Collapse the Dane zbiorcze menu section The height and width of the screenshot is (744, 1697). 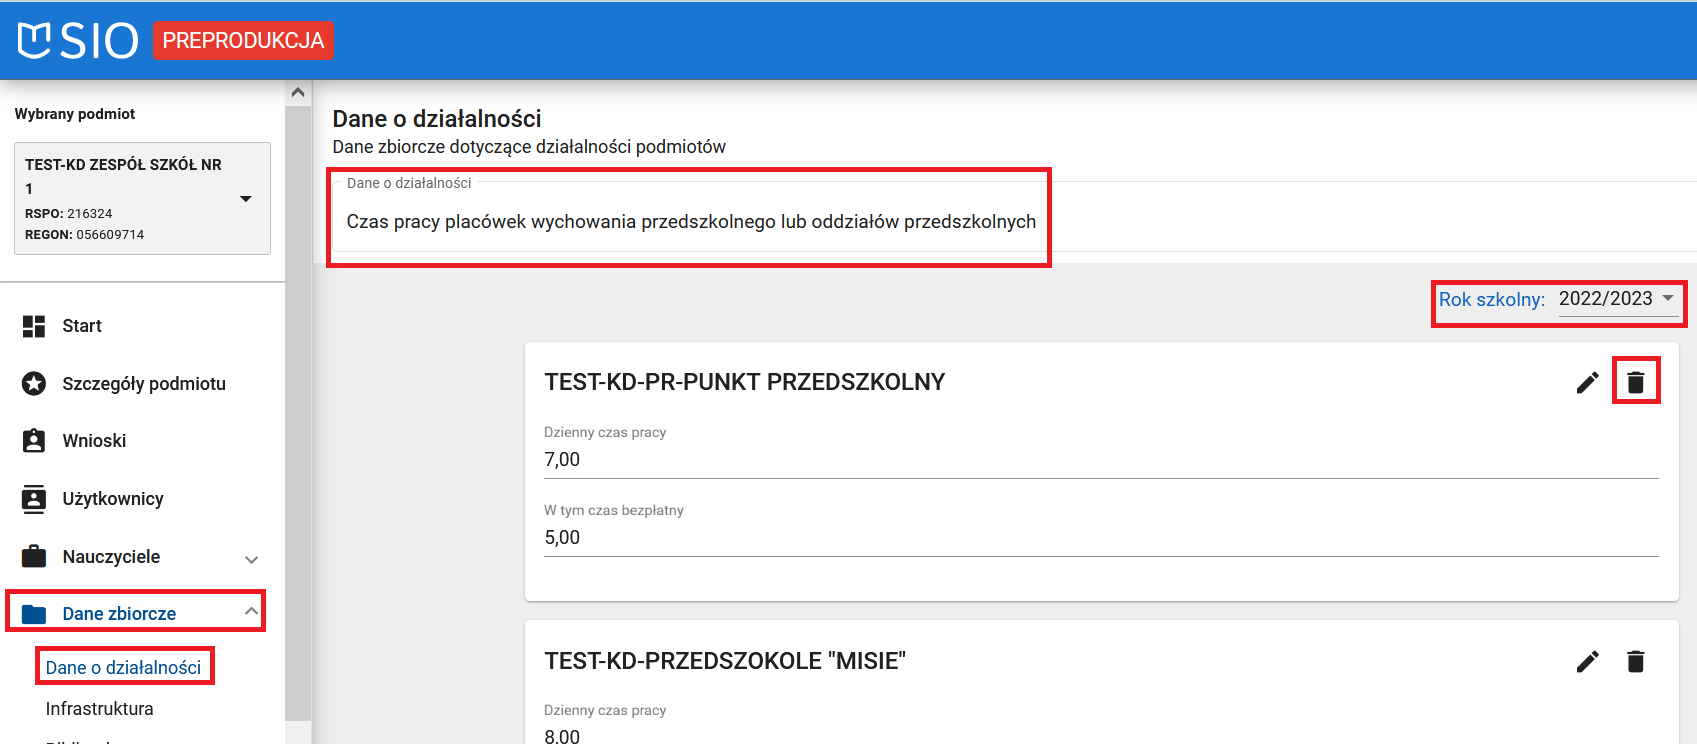(x=251, y=612)
